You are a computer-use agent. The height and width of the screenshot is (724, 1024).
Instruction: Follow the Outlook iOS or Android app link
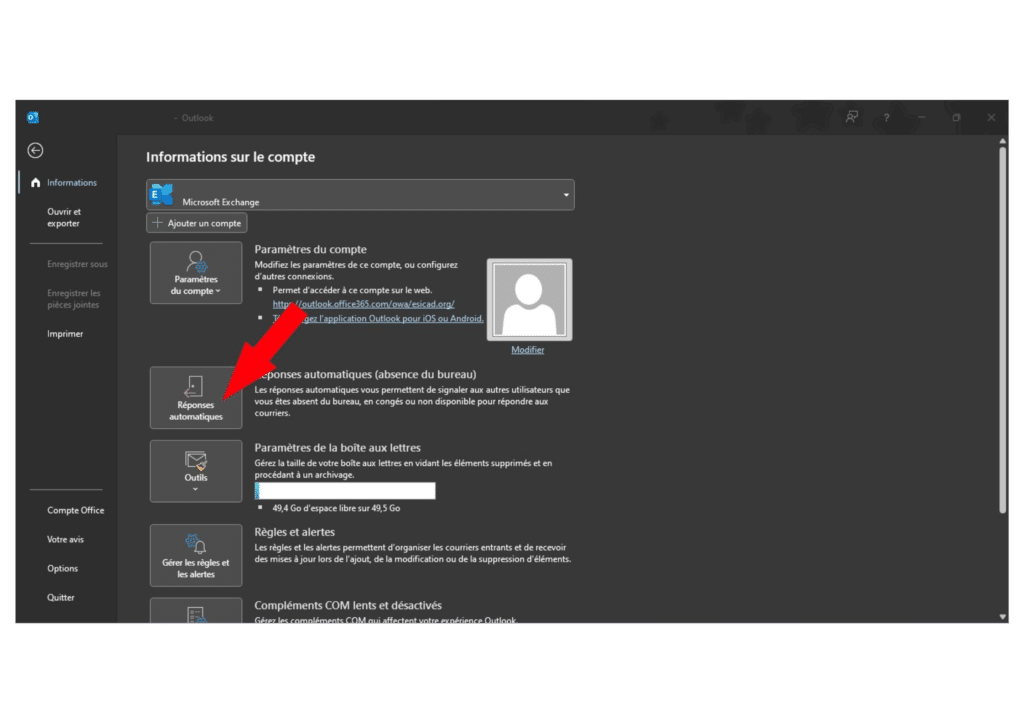tap(378, 319)
